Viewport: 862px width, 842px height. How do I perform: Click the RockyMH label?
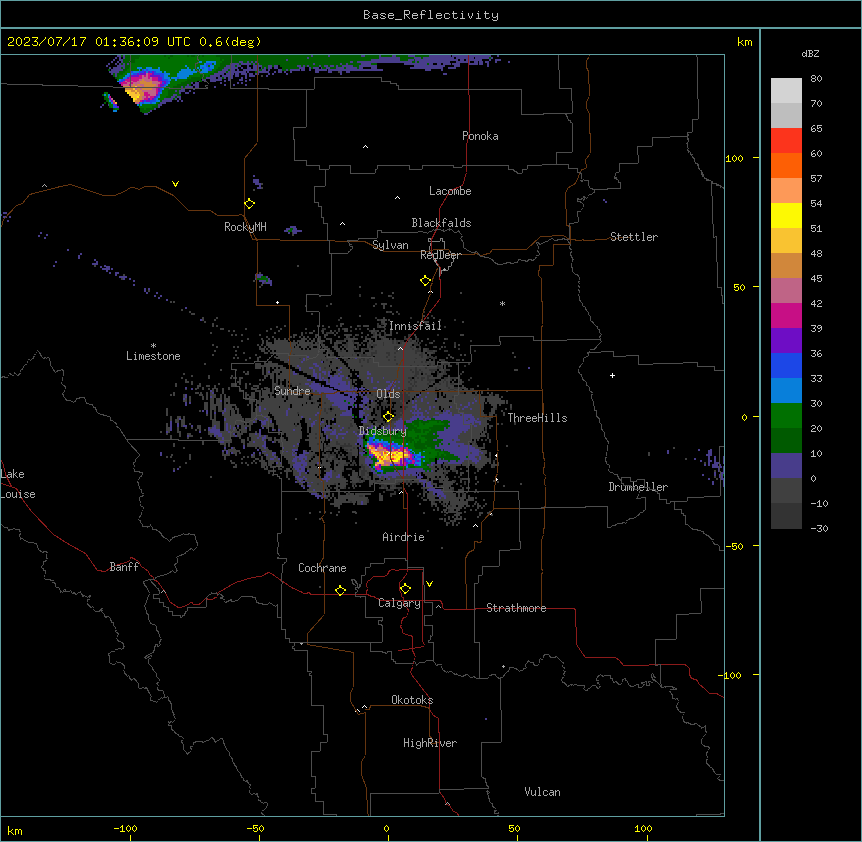(245, 227)
